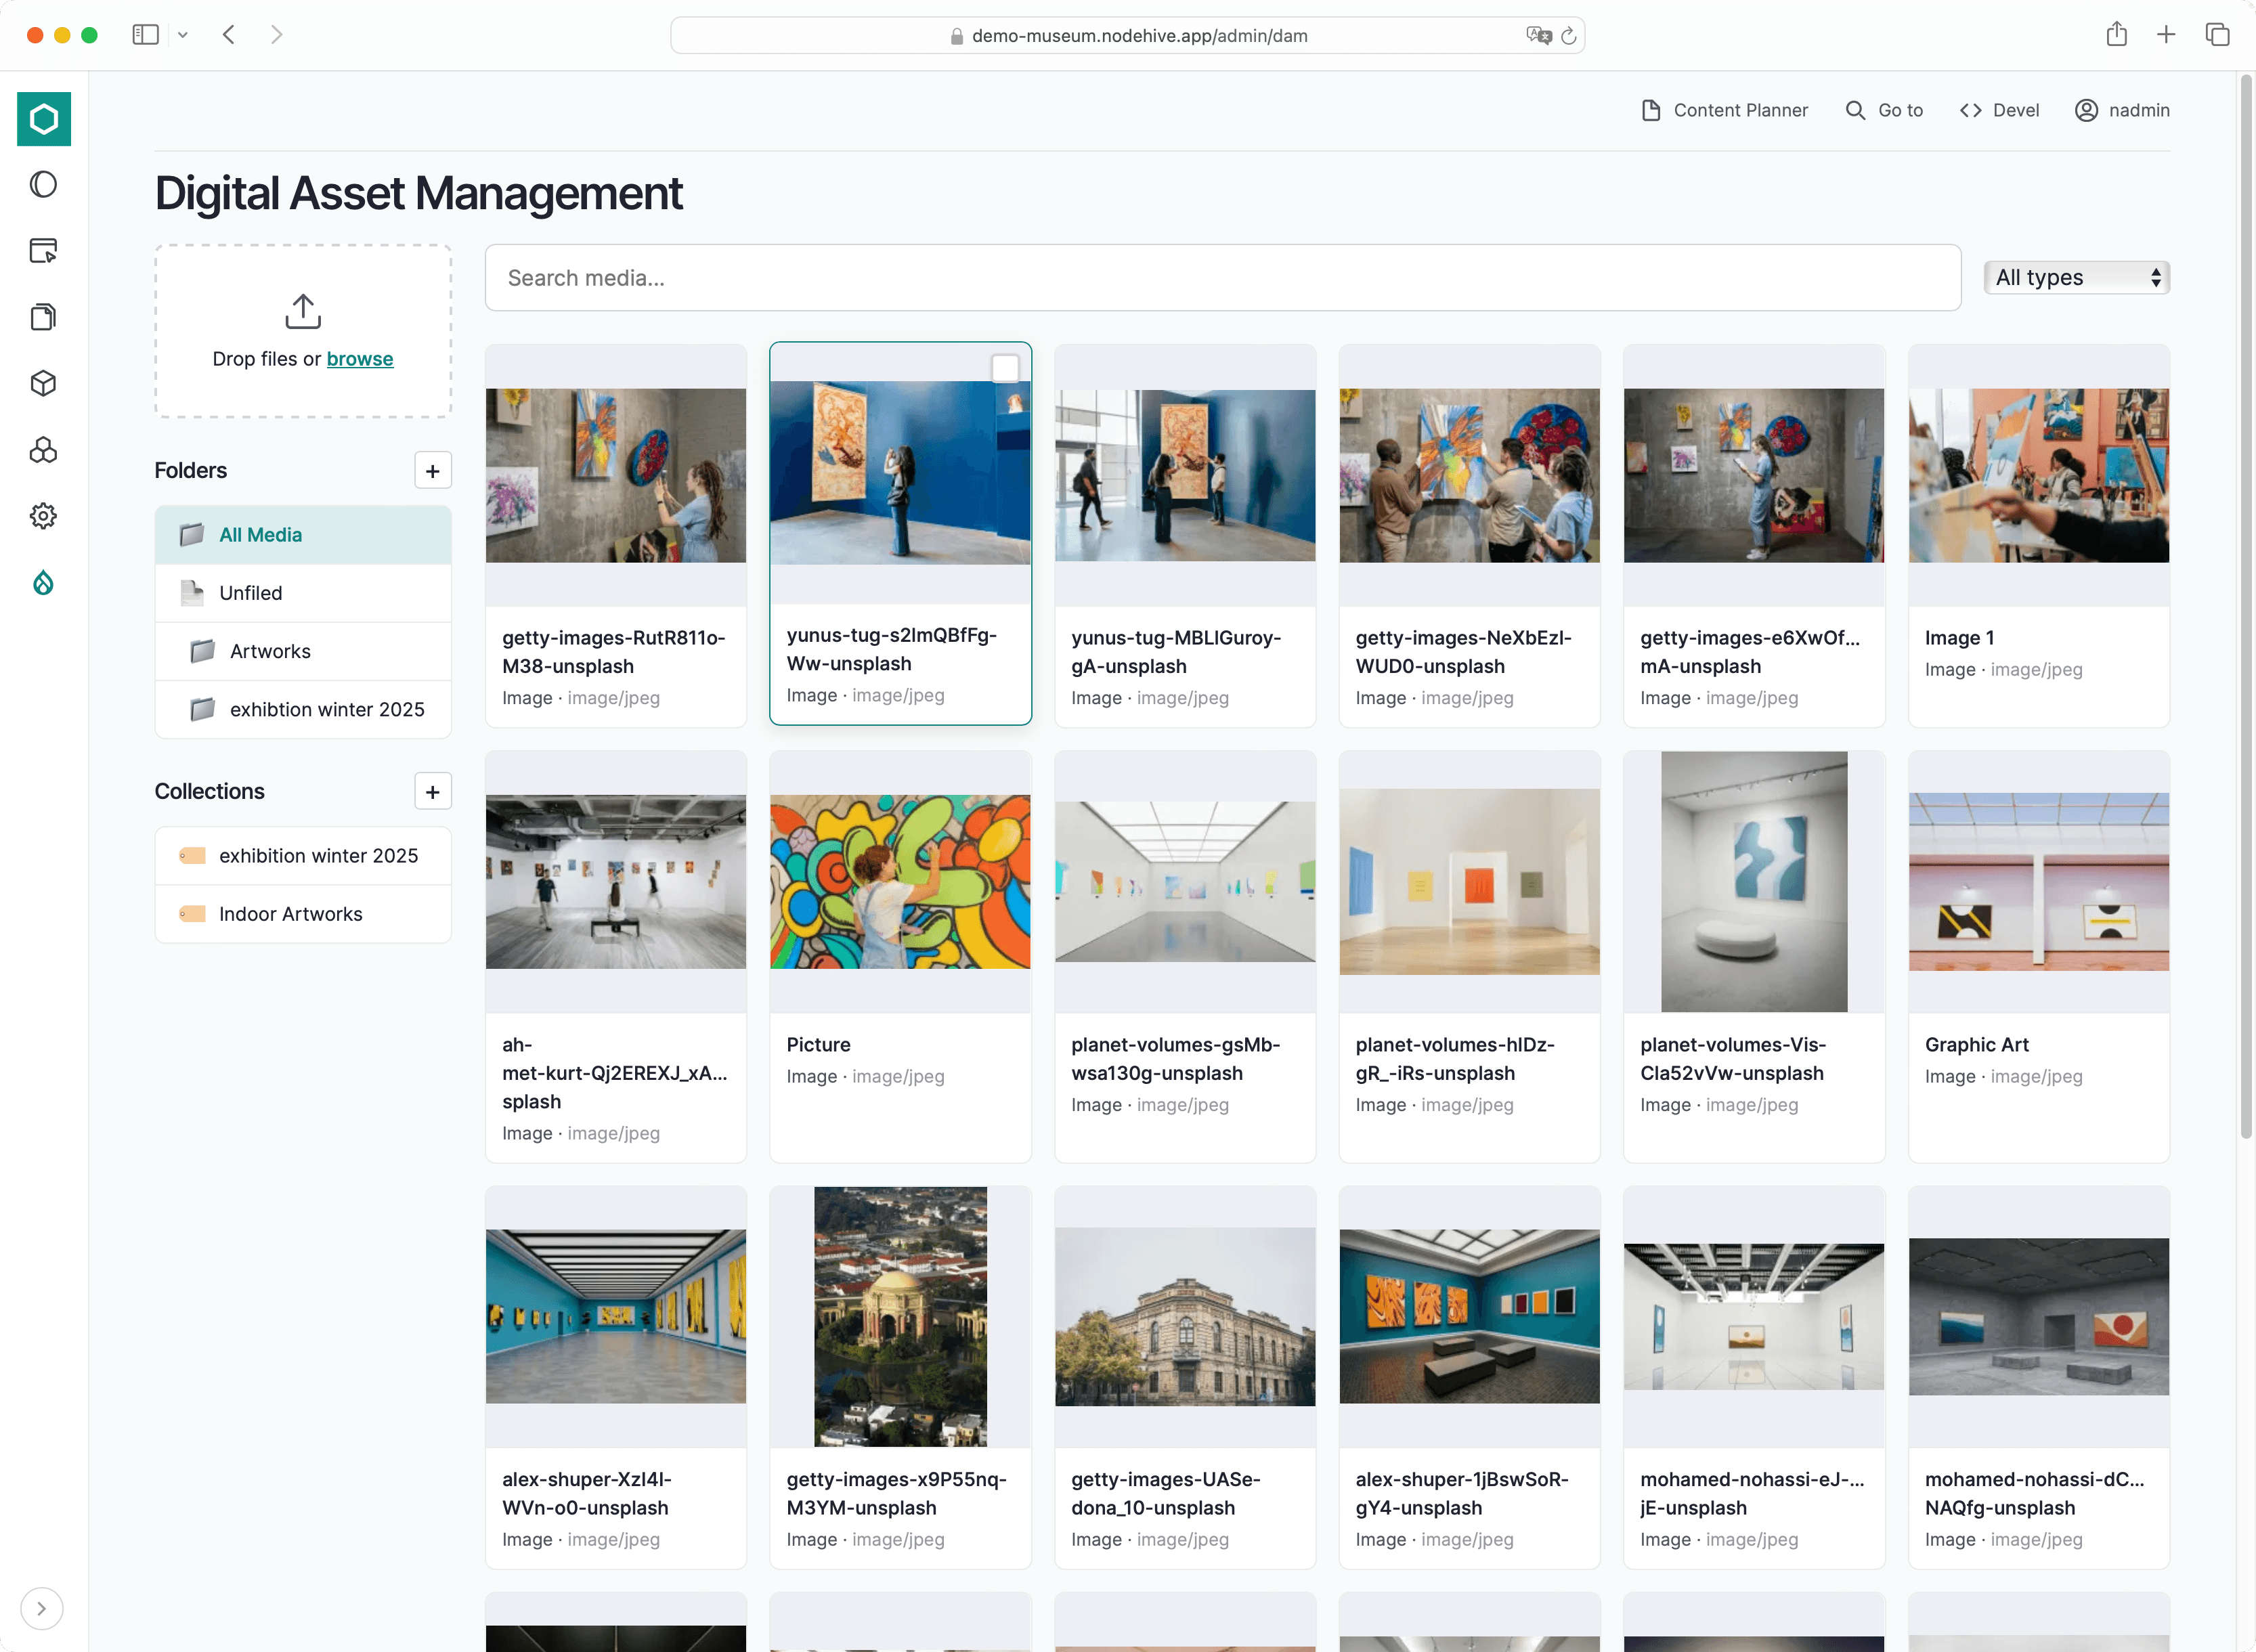Click the browse link to upload files
The height and width of the screenshot is (1652, 2256).
click(x=361, y=358)
